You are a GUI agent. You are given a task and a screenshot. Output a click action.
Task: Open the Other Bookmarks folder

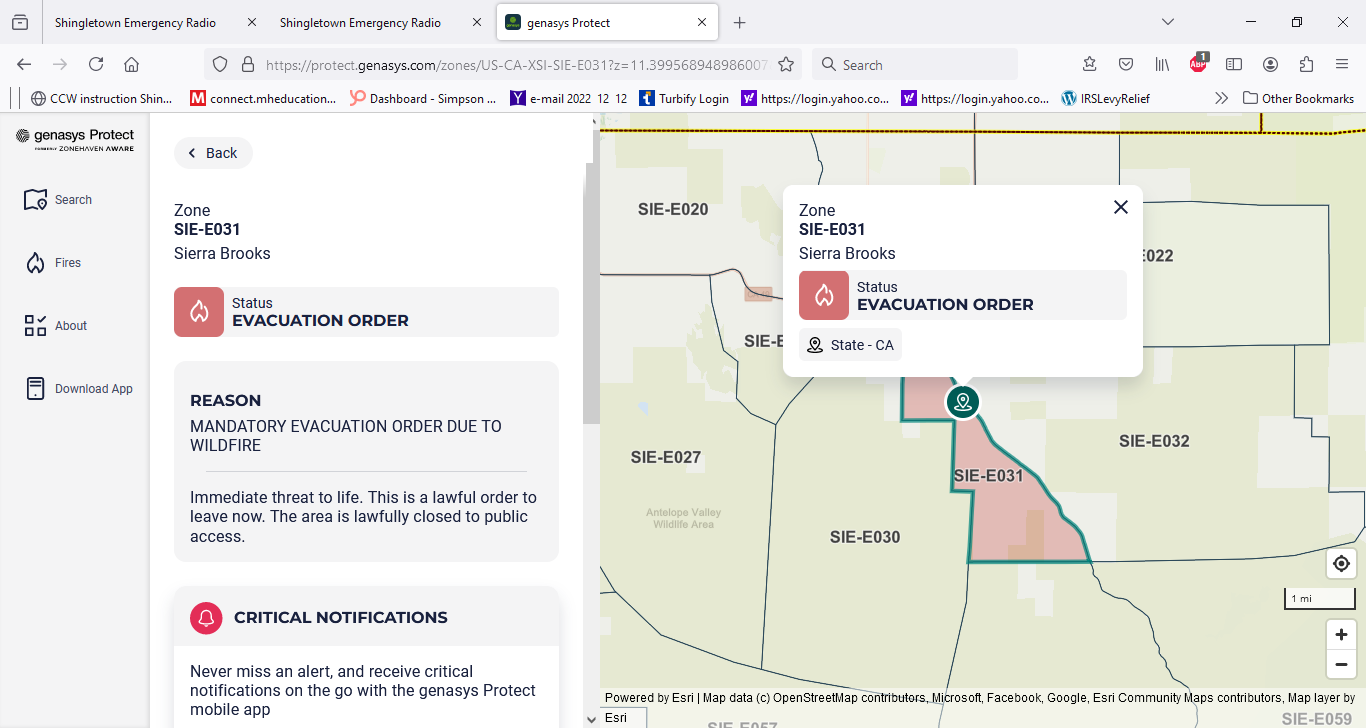point(1298,98)
